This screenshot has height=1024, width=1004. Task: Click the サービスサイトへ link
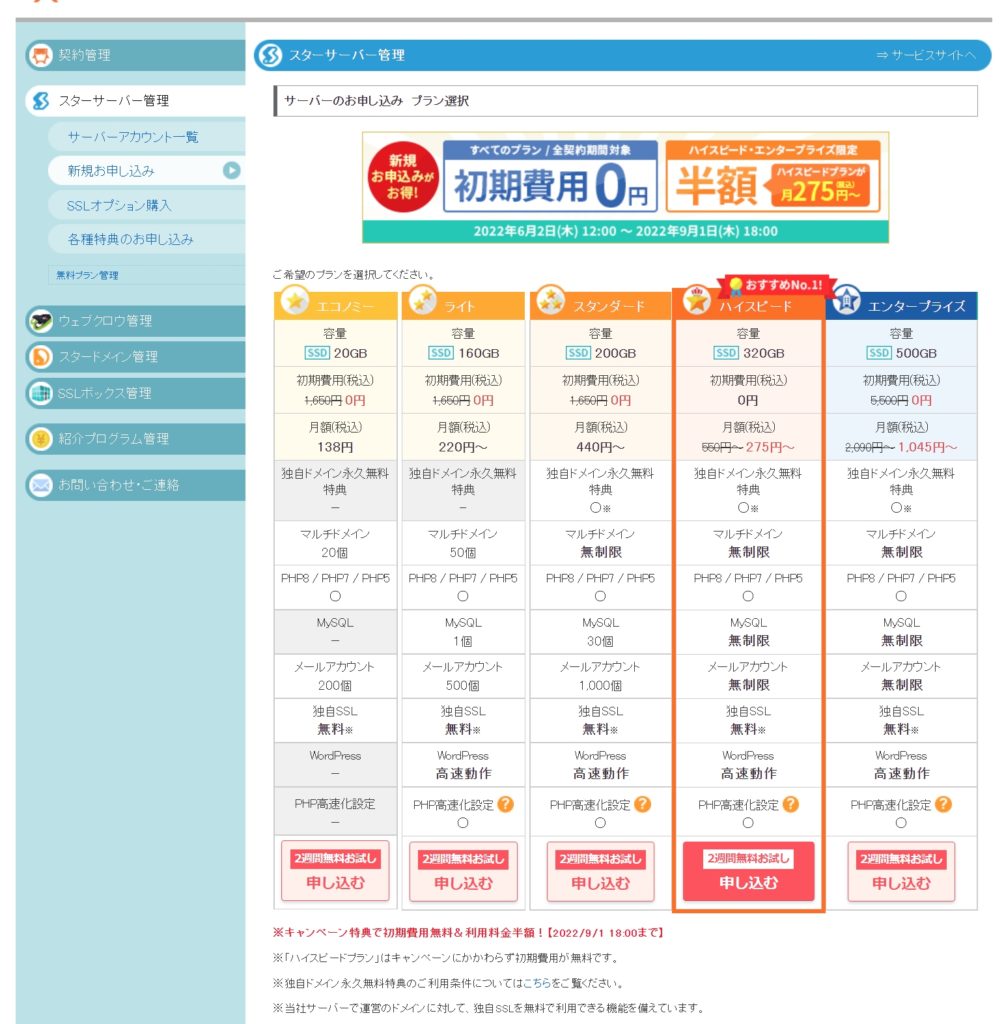(925, 56)
